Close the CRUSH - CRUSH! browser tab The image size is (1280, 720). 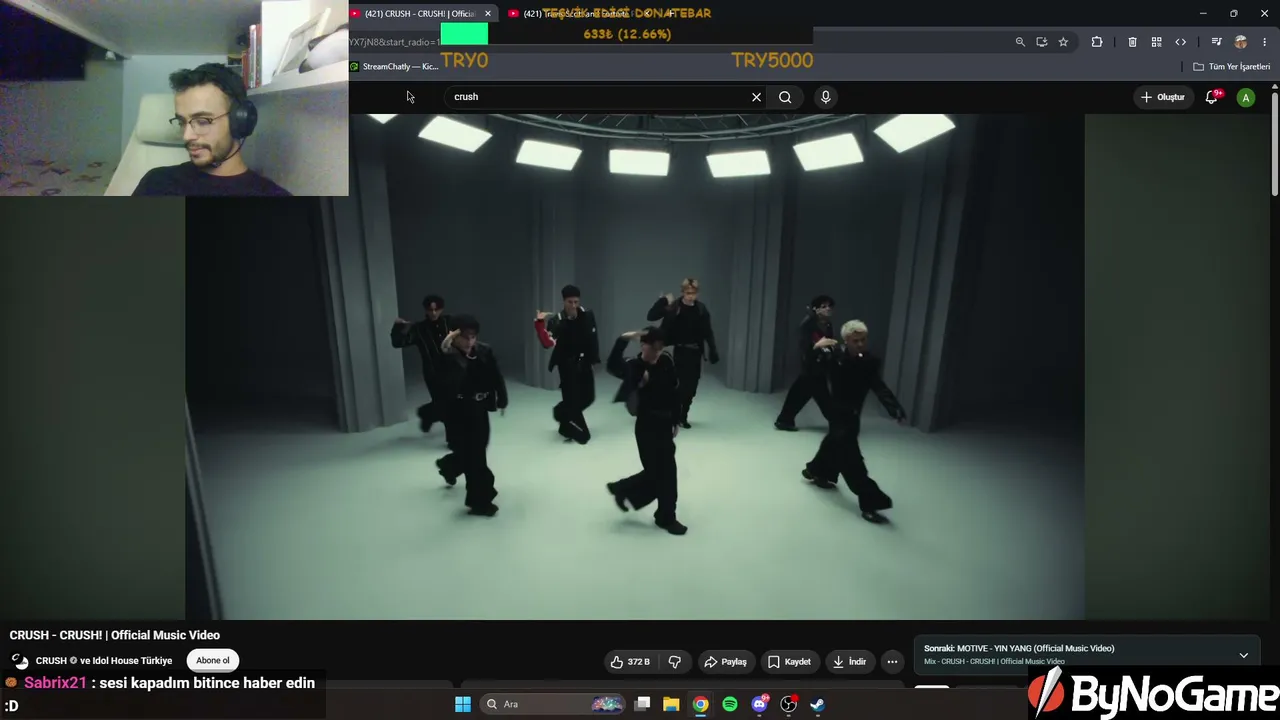[487, 13]
